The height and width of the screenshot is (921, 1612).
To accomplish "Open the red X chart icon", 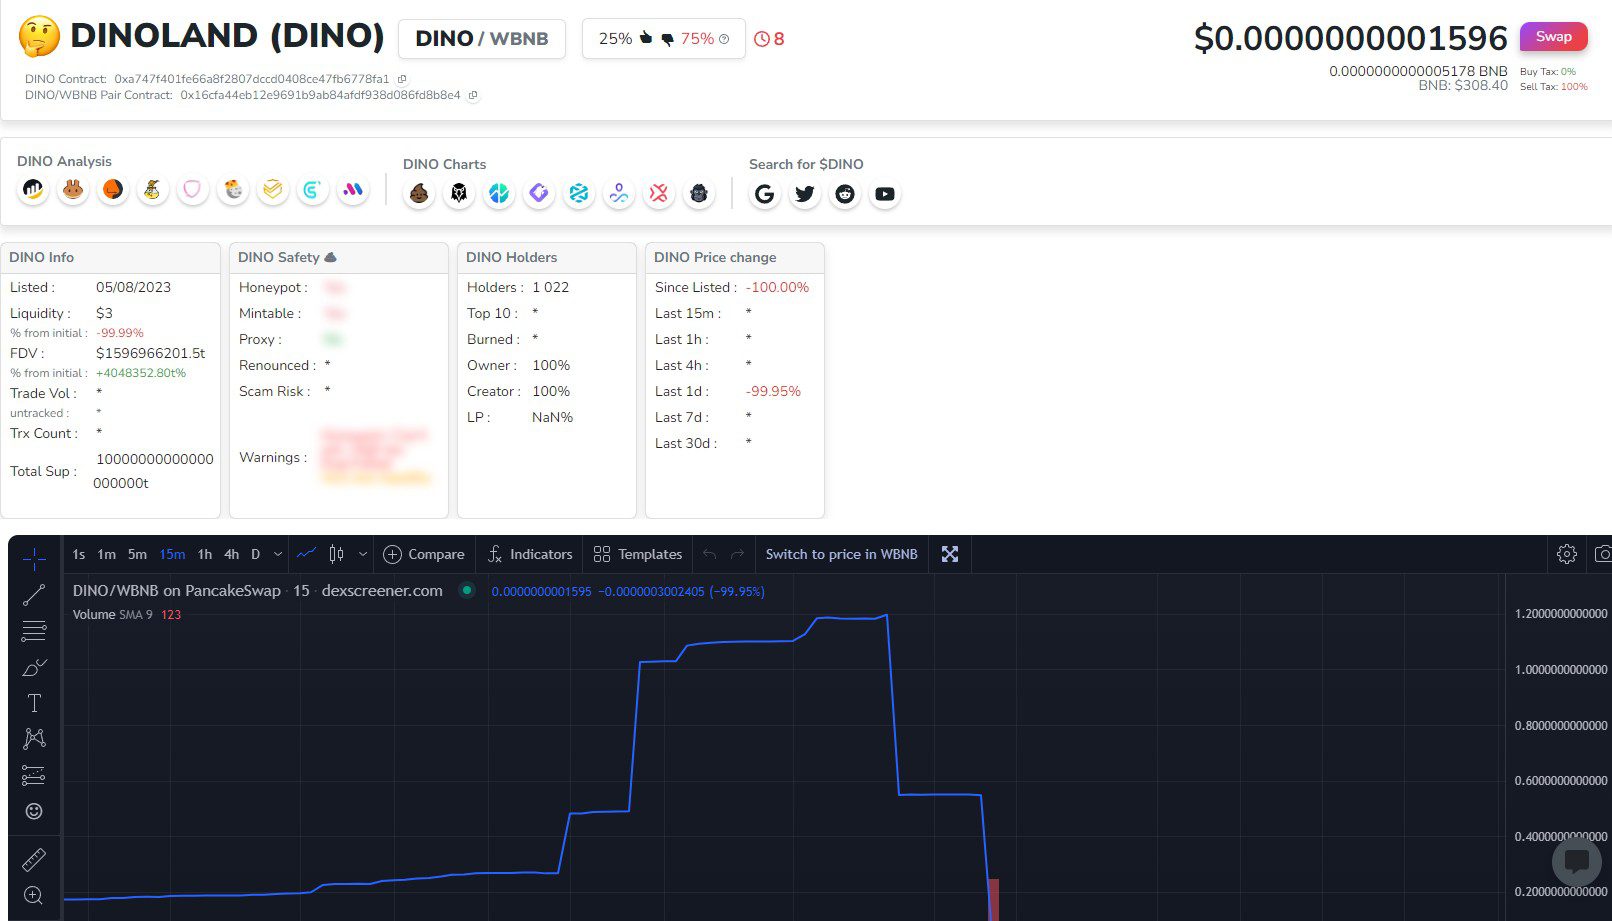I will click(x=659, y=194).
